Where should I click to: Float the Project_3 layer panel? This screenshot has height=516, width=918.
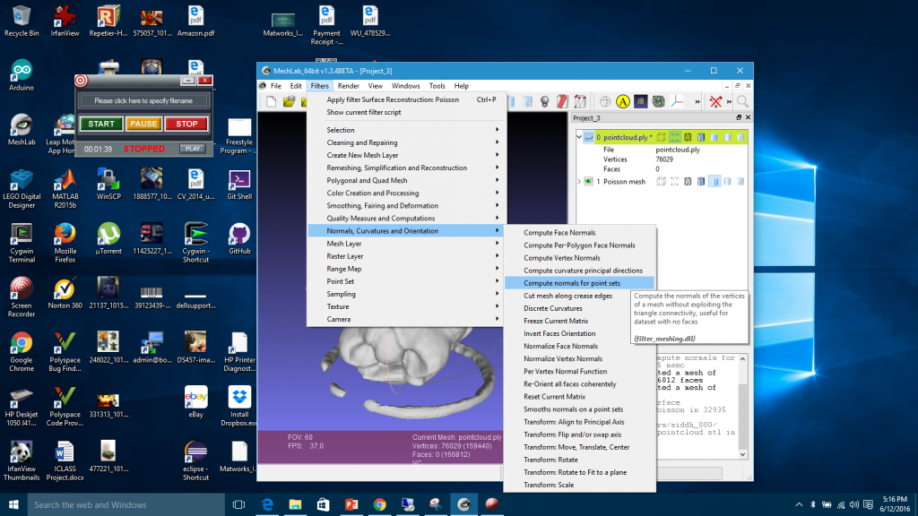738,118
